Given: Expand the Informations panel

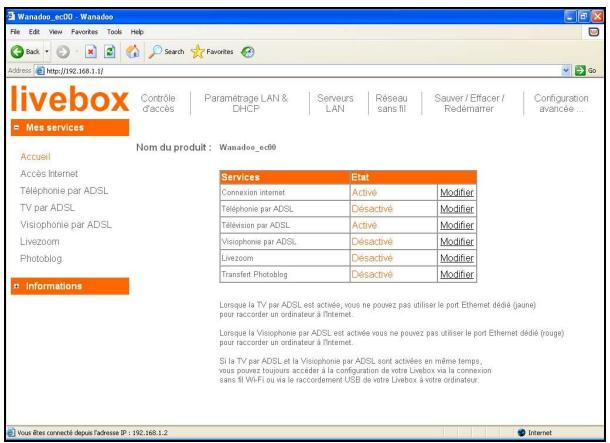Looking at the screenshot, I should 16,286.
